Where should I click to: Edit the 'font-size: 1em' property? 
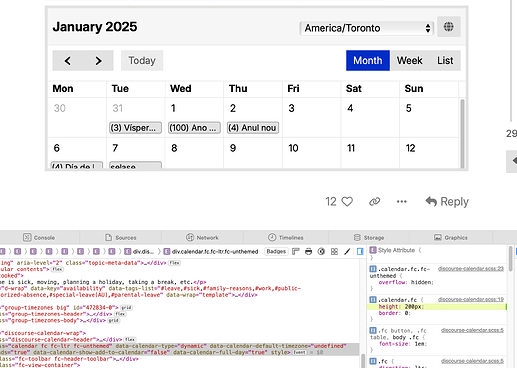point(403,344)
